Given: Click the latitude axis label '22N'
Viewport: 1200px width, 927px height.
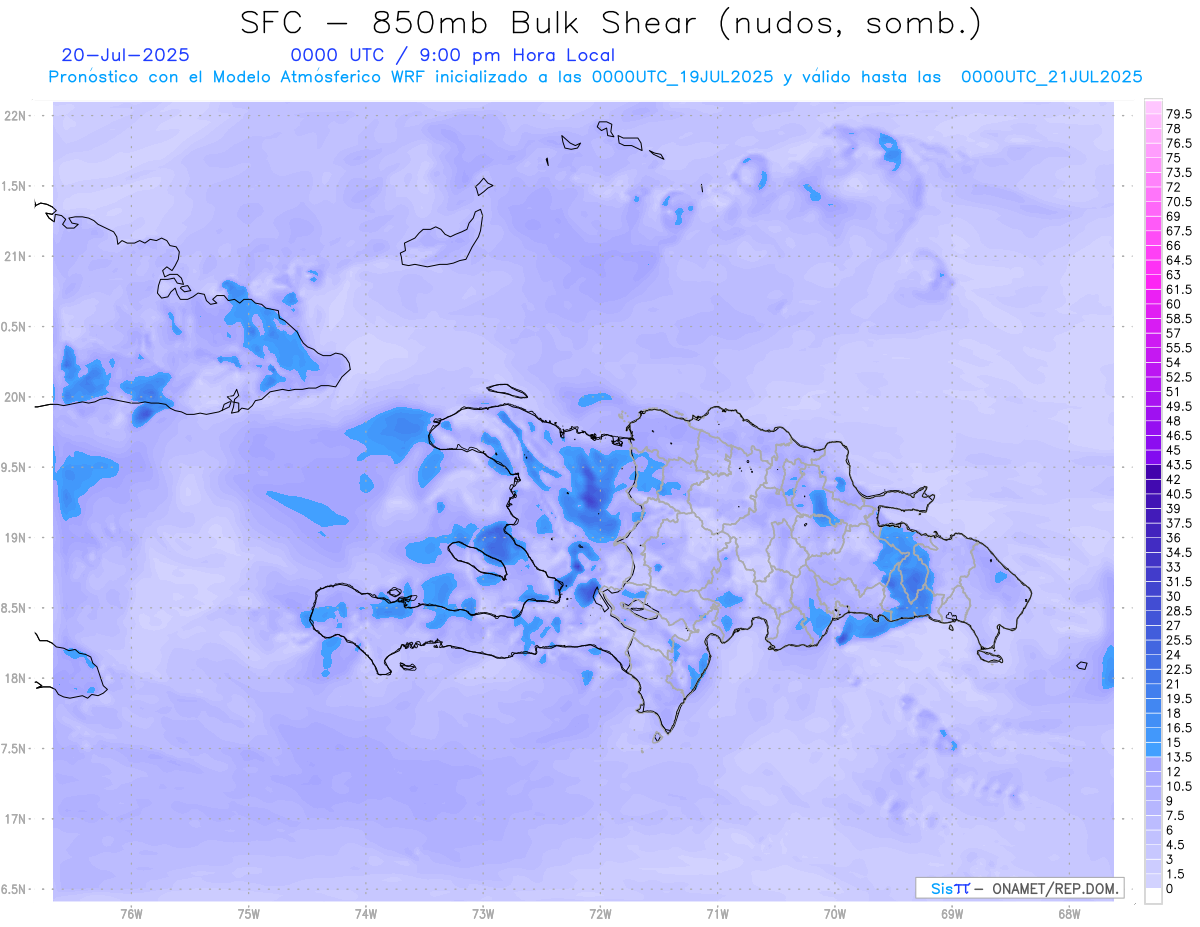Looking at the screenshot, I should pos(17,116).
